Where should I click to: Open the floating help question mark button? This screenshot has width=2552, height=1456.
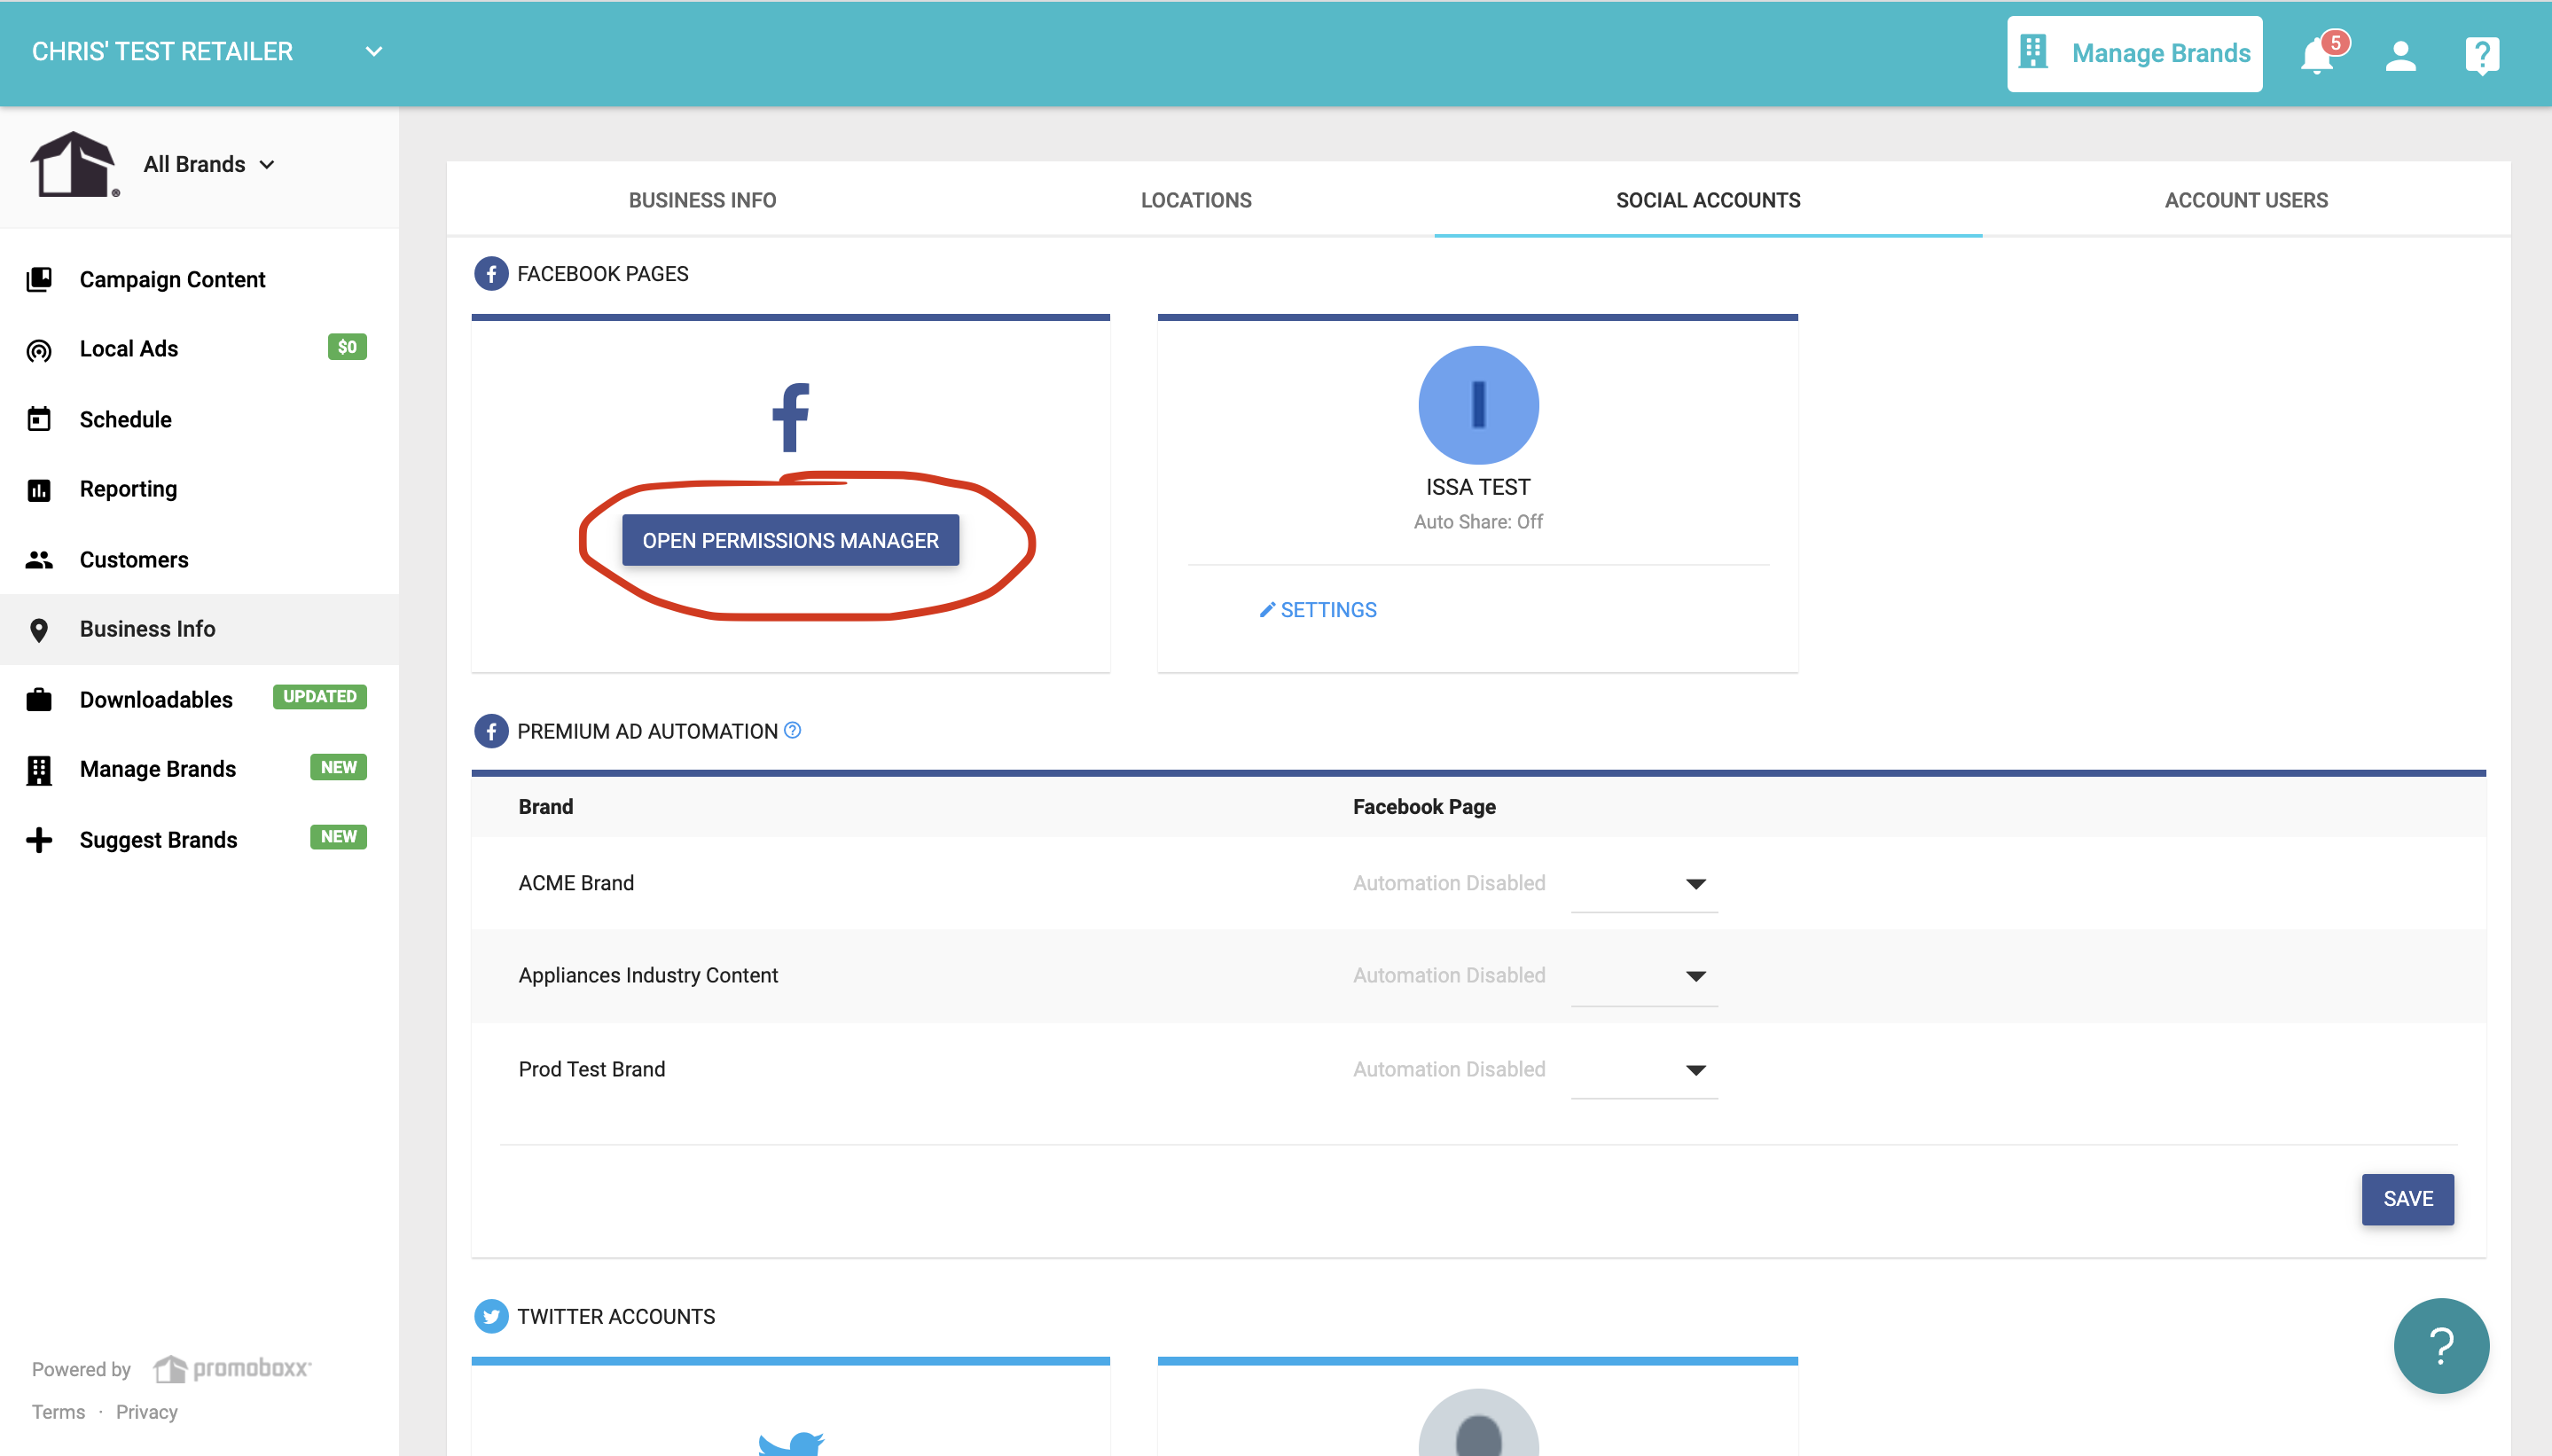click(x=2440, y=1345)
